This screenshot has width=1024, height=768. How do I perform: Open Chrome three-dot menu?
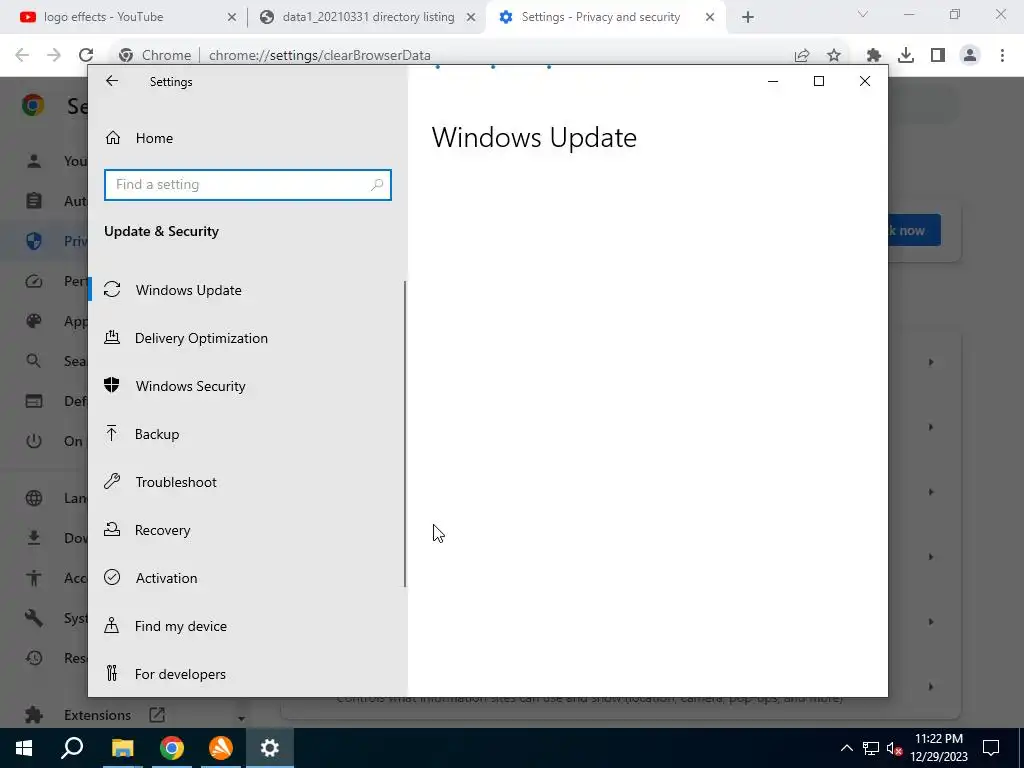[x=1002, y=56]
